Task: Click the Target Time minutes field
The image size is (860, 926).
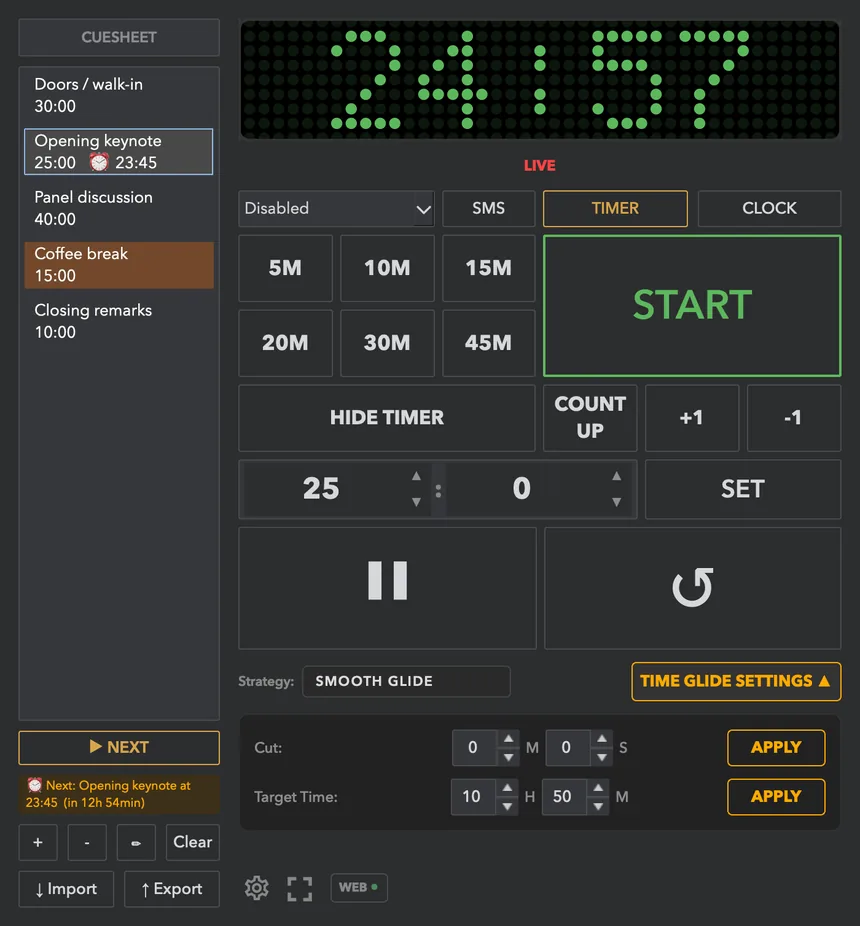Action: 564,797
